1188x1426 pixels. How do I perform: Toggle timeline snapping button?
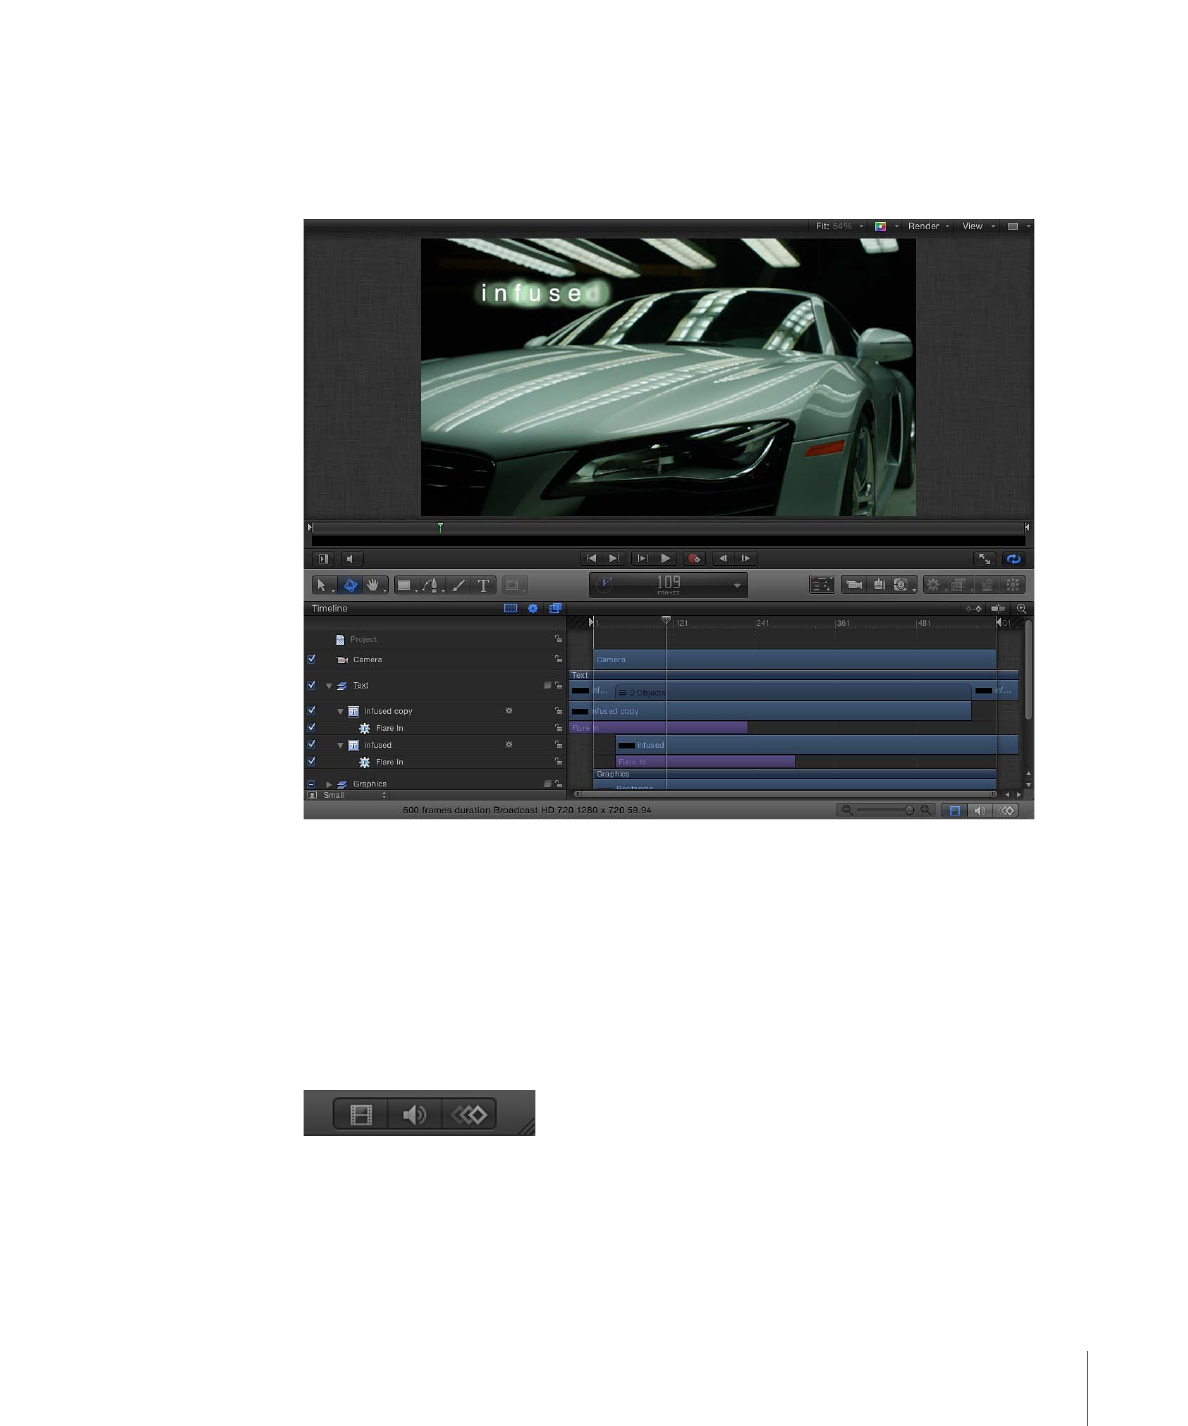(x=998, y=608)
